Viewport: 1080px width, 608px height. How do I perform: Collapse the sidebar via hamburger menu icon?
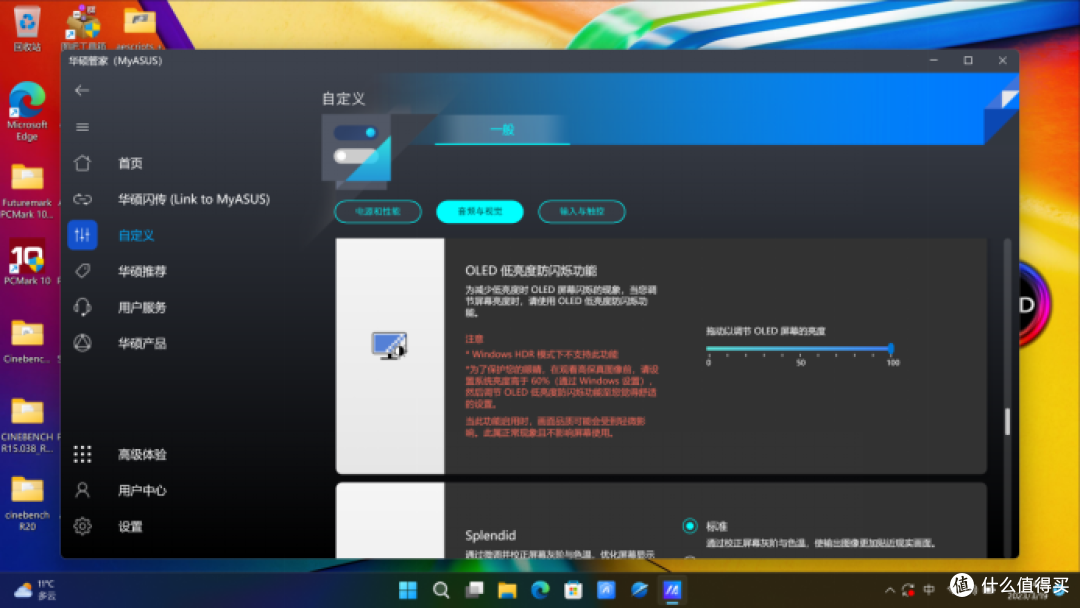coord(82,127)
